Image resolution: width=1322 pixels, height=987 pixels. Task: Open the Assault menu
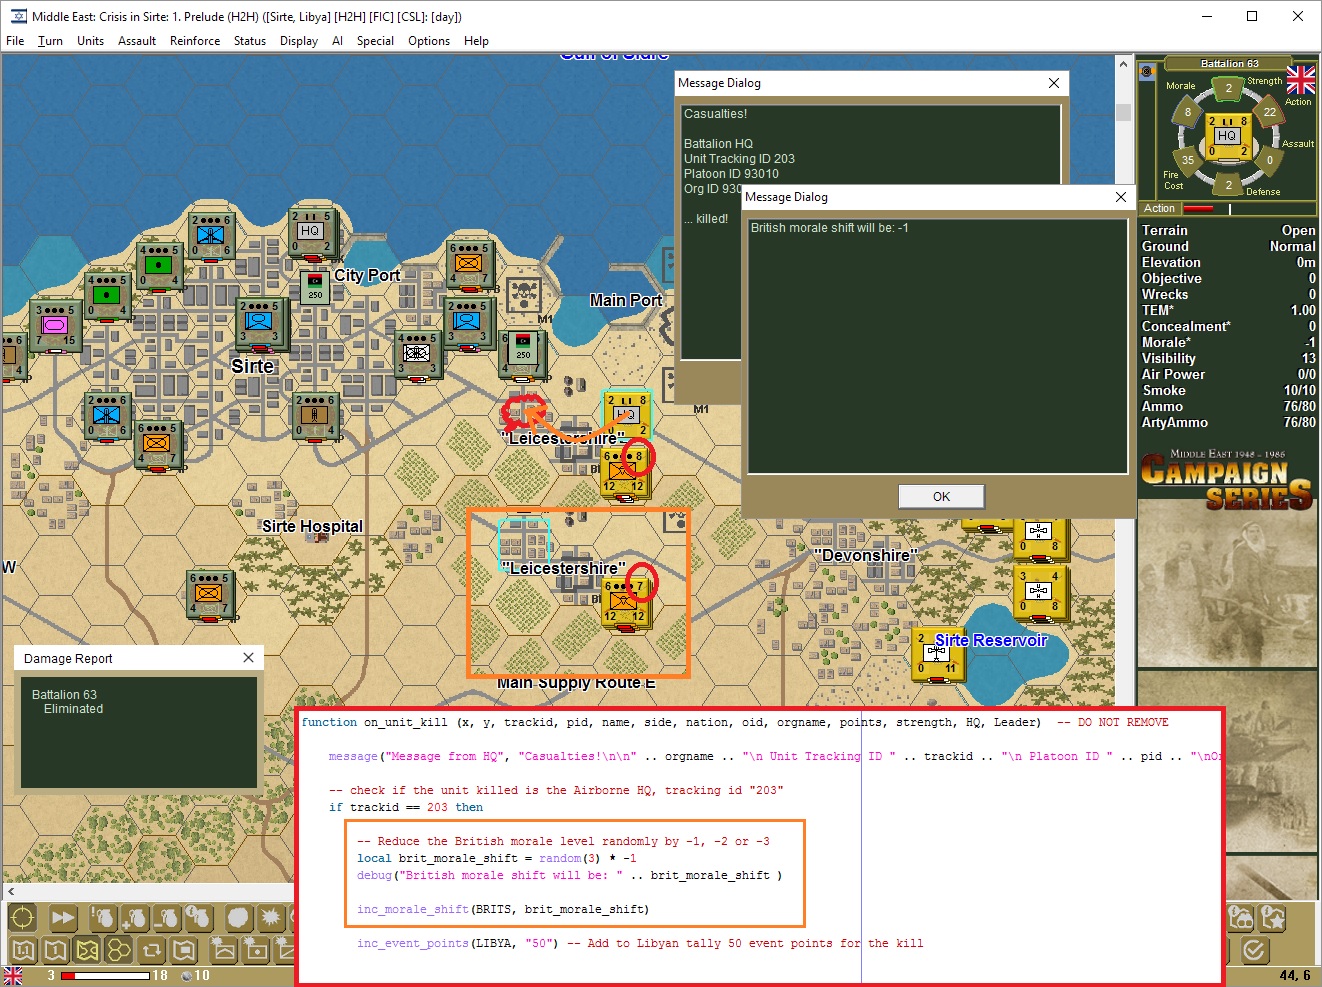(x=137, y=41)
